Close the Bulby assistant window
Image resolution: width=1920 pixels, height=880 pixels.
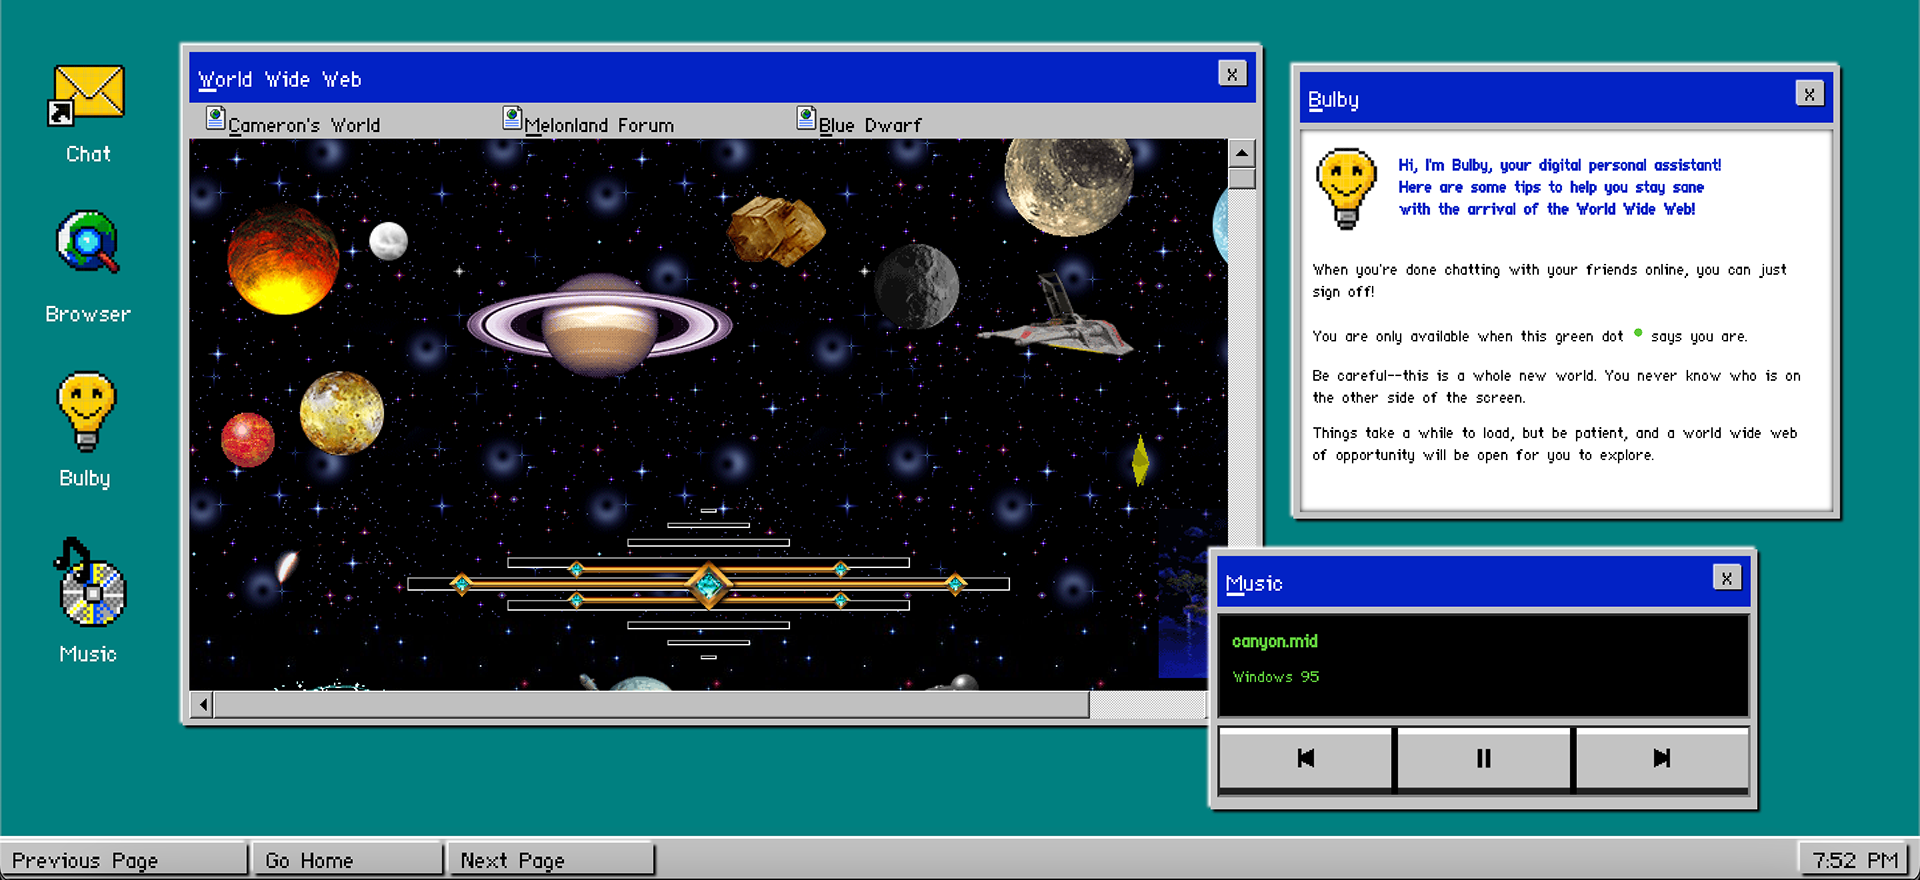pos(1809,94)
